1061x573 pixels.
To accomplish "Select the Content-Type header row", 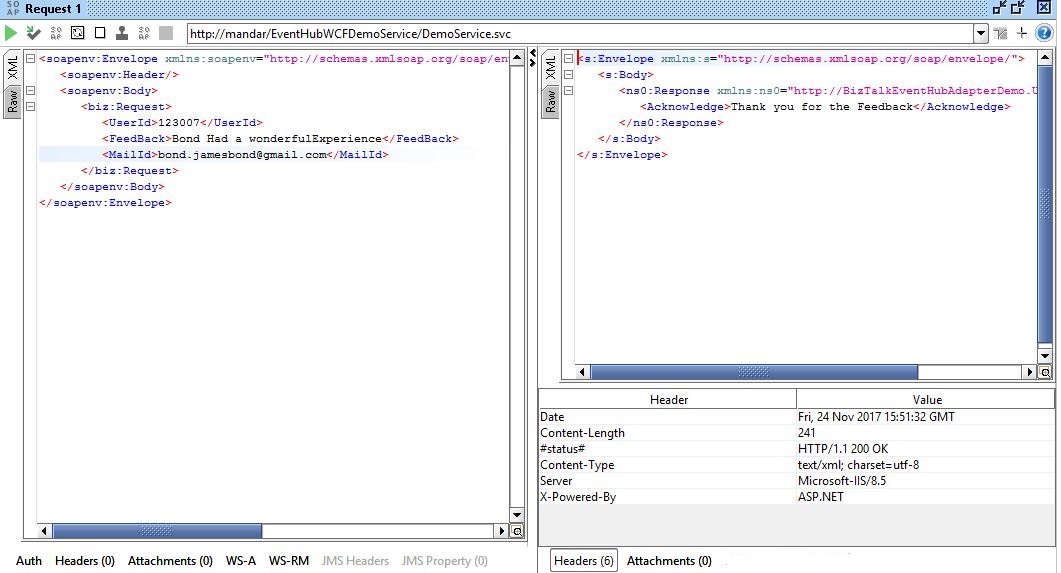I will pos(796,465).
